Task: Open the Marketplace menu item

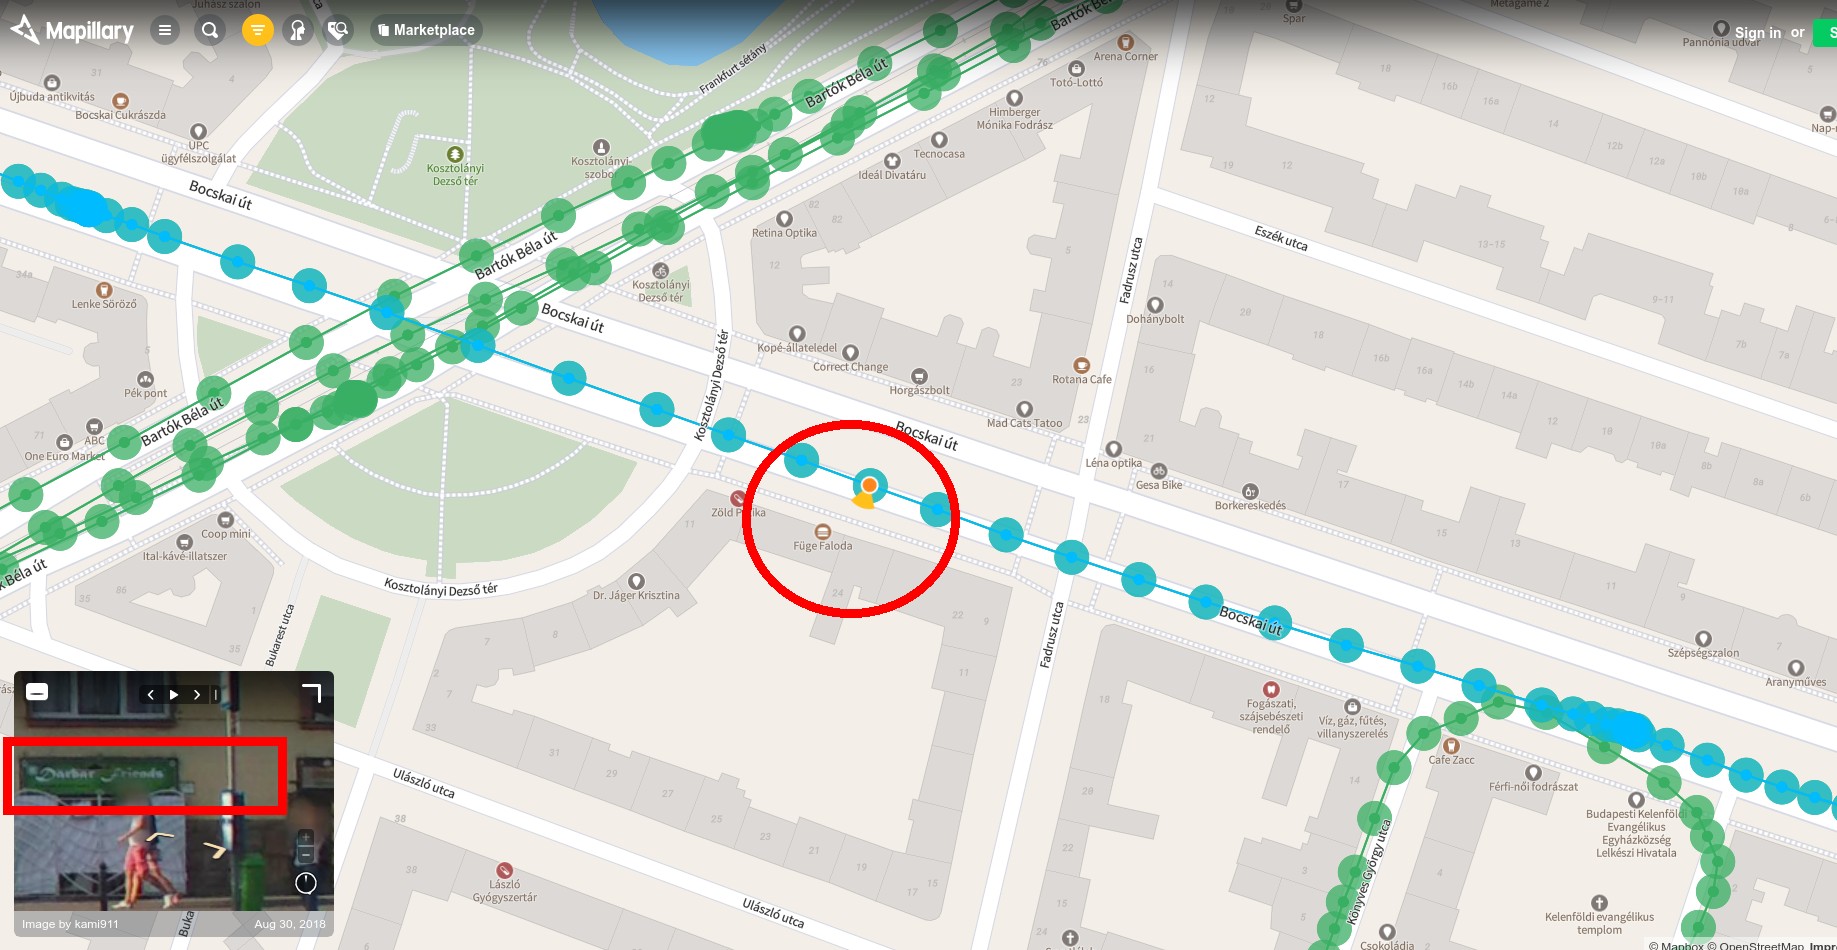Action: click(x=426, y=30)
